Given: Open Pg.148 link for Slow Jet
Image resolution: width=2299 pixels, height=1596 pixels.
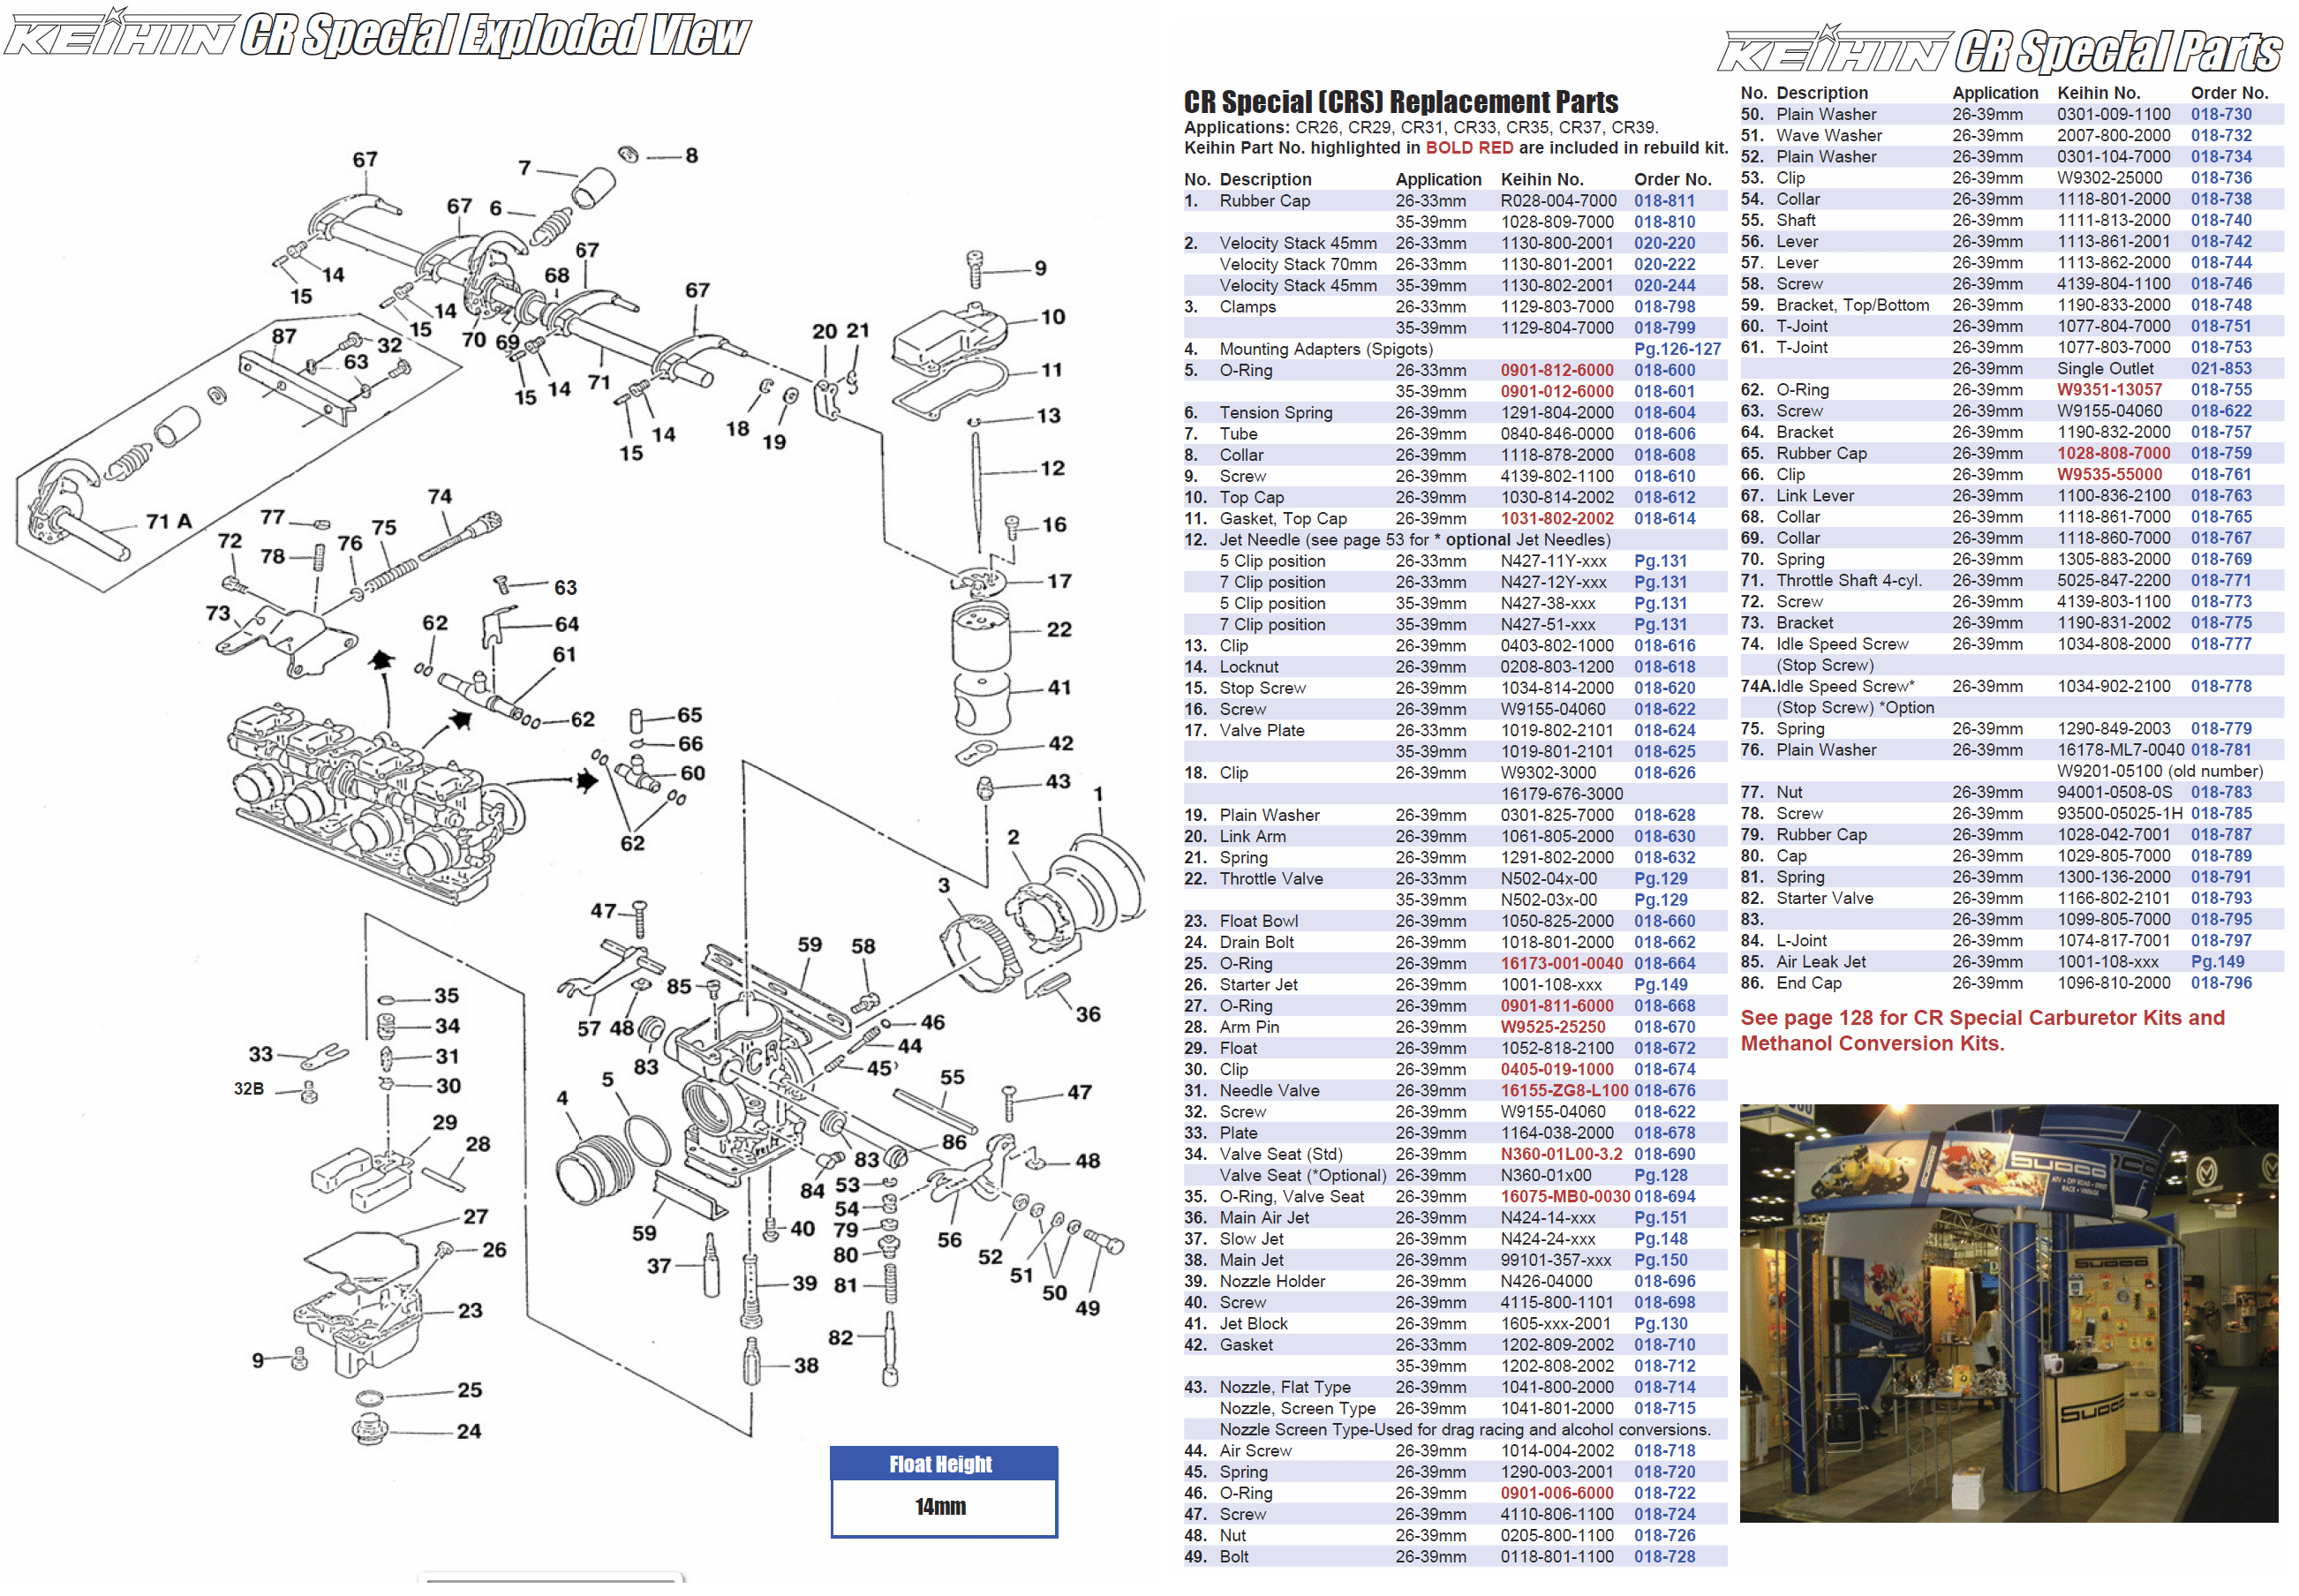Looking at the screenshot, I should [1660, 1239].
